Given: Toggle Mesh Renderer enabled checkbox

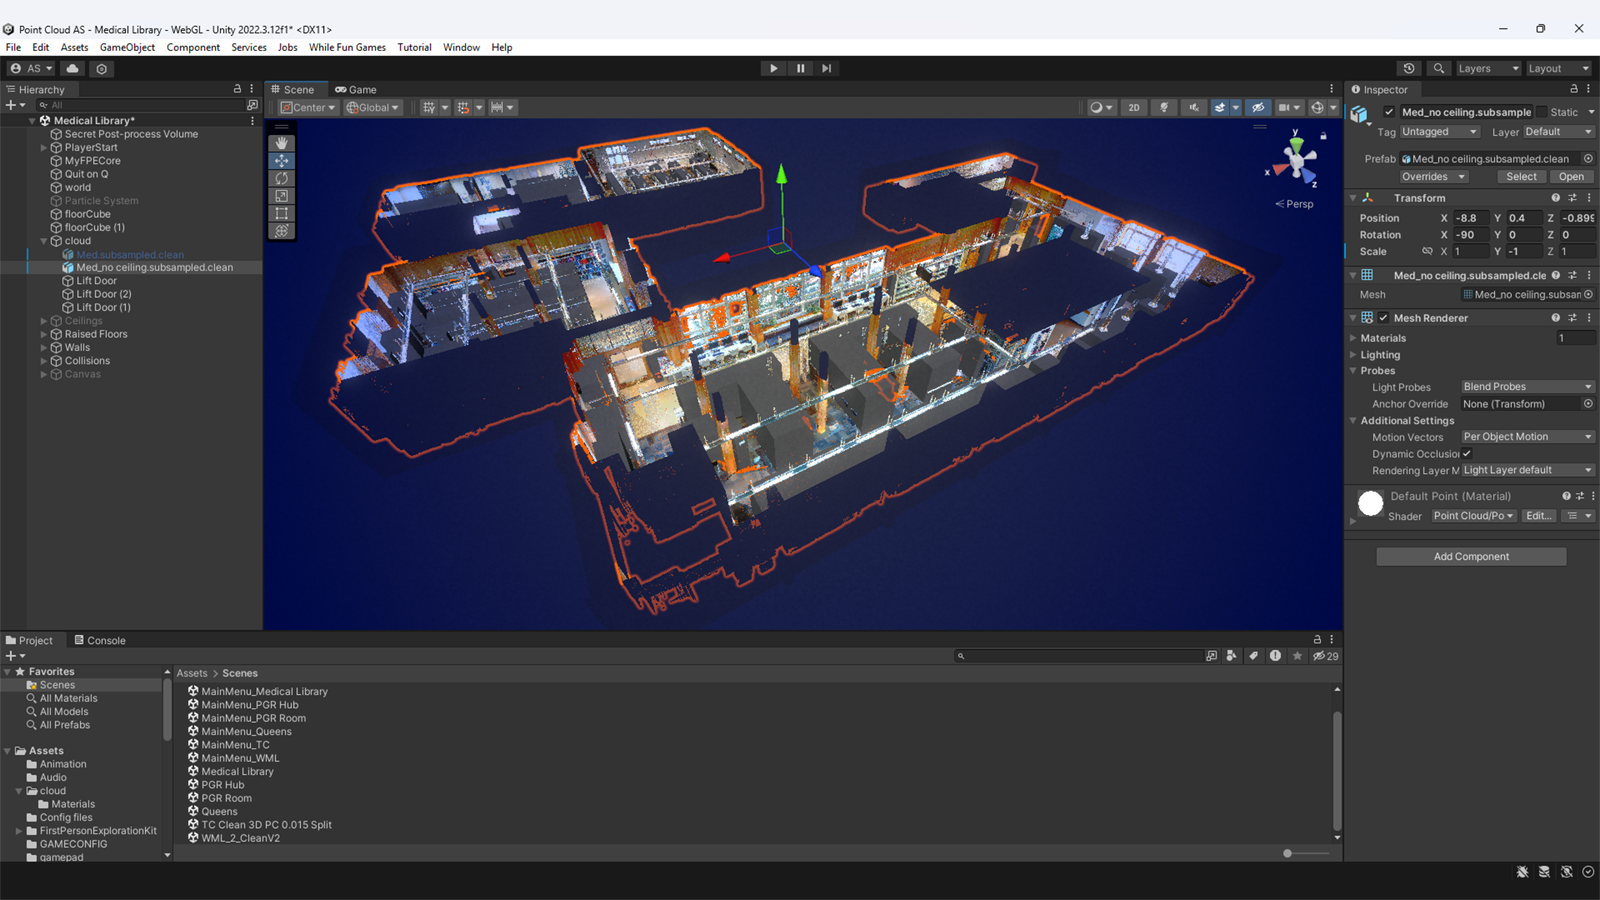Looking at the screenshot, I should tap(1384, 318).
